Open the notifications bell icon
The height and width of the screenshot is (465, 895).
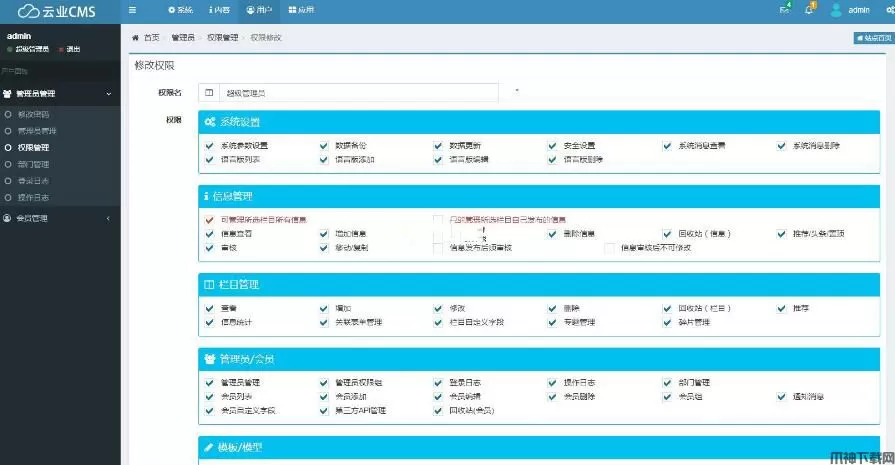point(810,10)
